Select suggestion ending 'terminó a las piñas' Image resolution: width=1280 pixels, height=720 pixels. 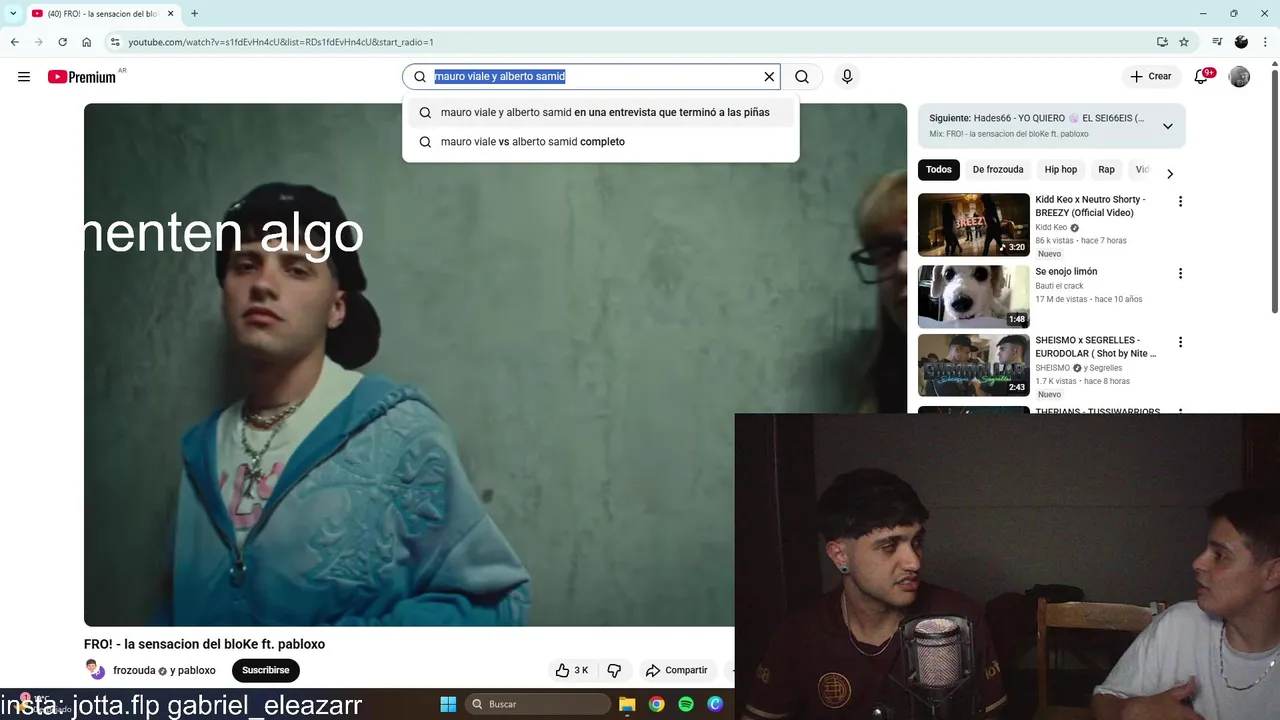coord(600,113)
